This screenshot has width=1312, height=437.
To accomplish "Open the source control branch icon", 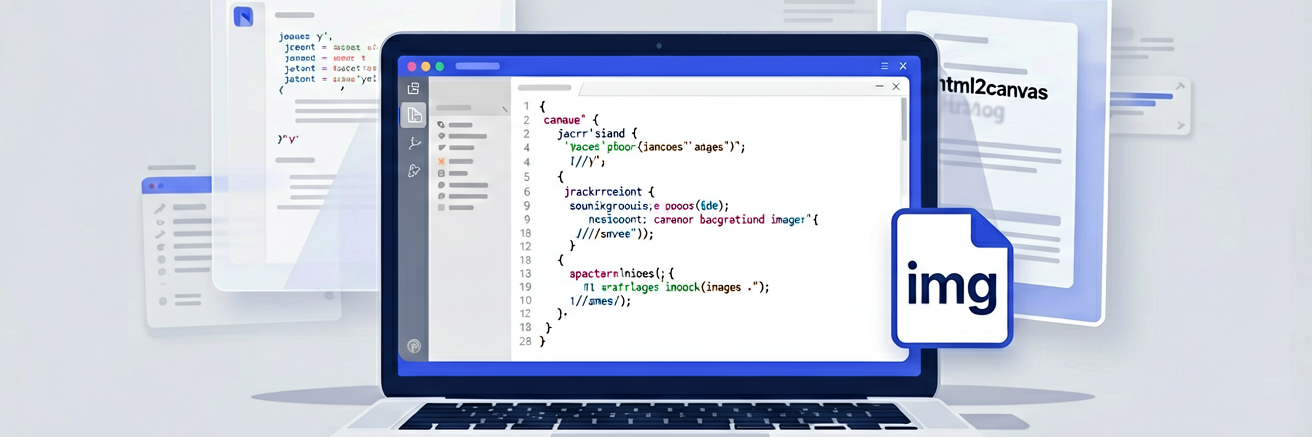I will (413, 143).
